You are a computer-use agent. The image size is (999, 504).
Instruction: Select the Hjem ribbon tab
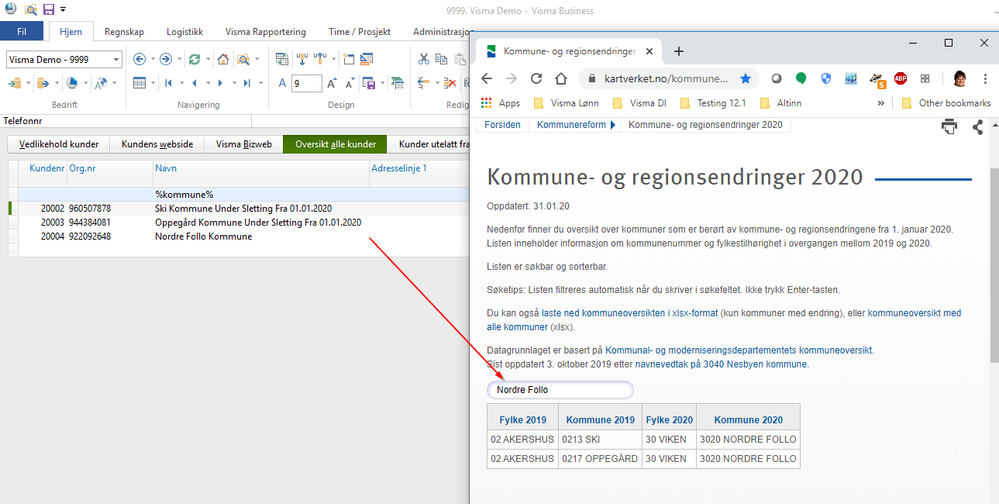[x=70, y=31]
